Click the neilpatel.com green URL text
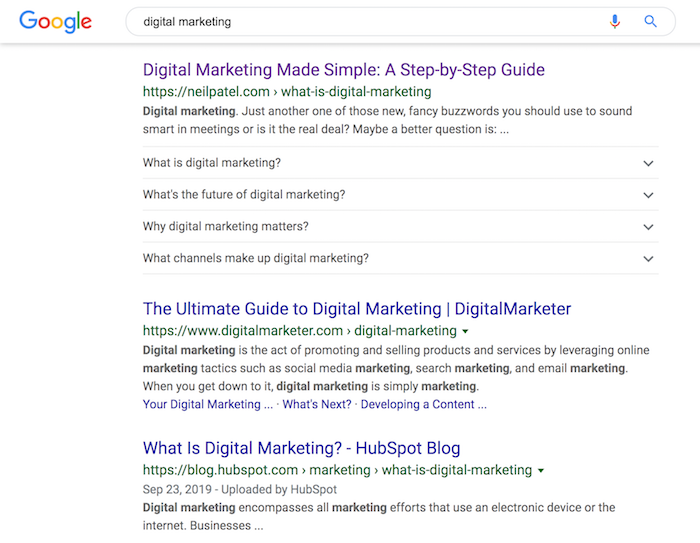The image size is (700, 543). 287,92
